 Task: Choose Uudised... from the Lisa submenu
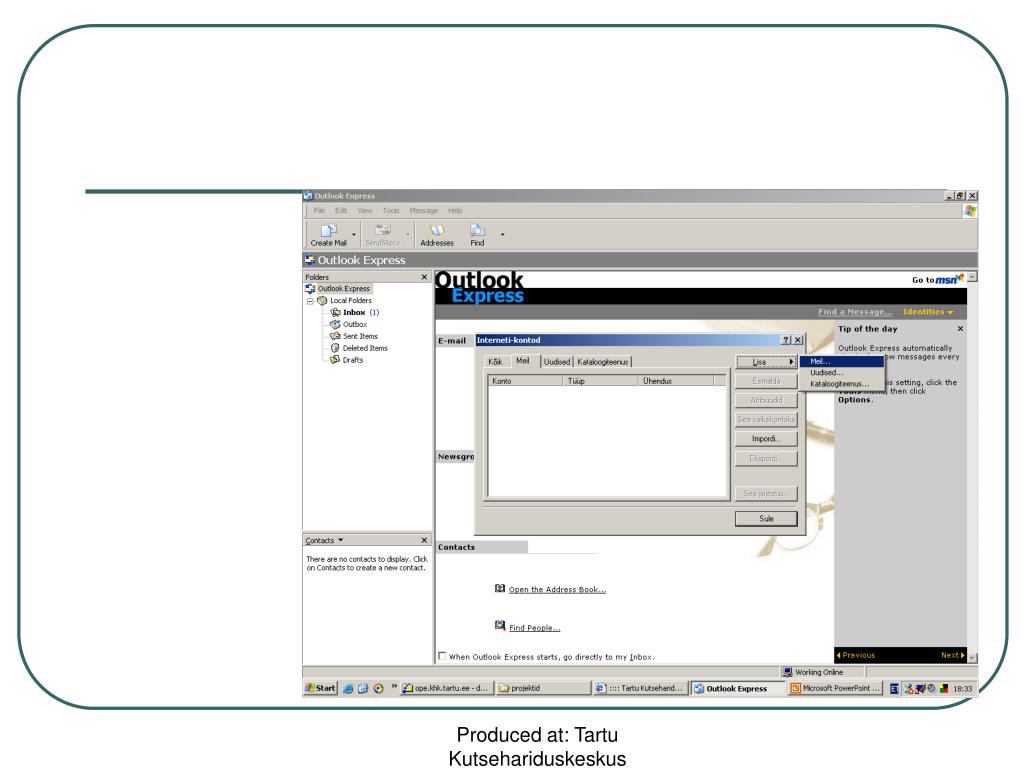842,372
